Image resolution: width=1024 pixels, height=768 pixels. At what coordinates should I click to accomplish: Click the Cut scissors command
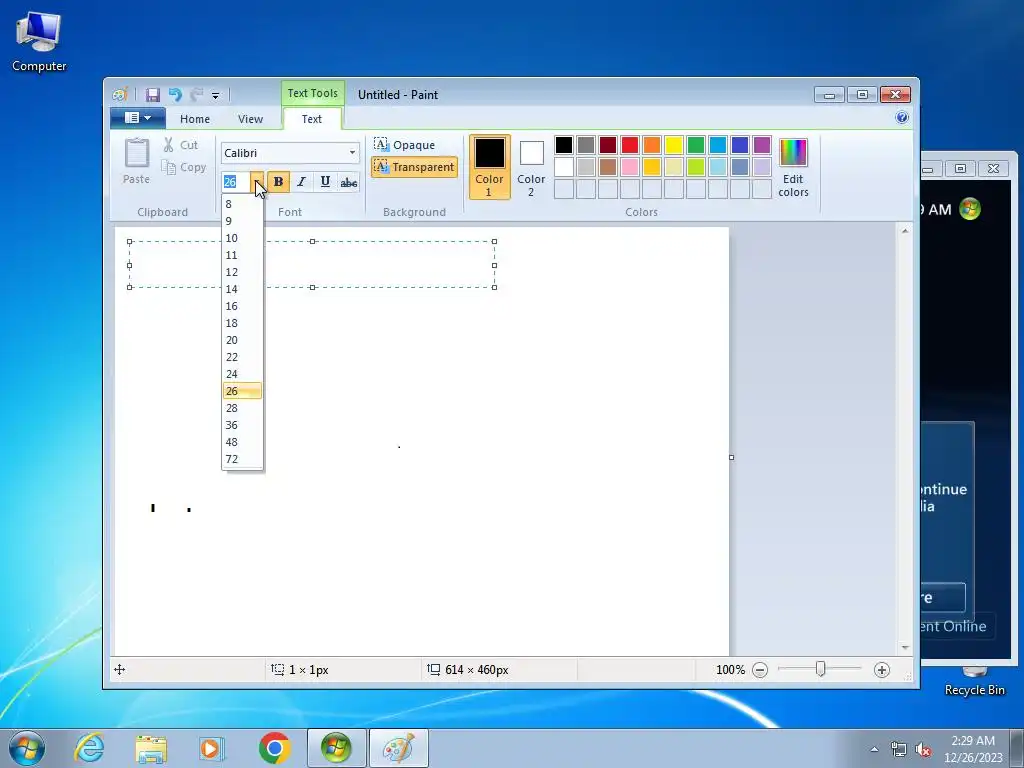click(x=180, y=145)
